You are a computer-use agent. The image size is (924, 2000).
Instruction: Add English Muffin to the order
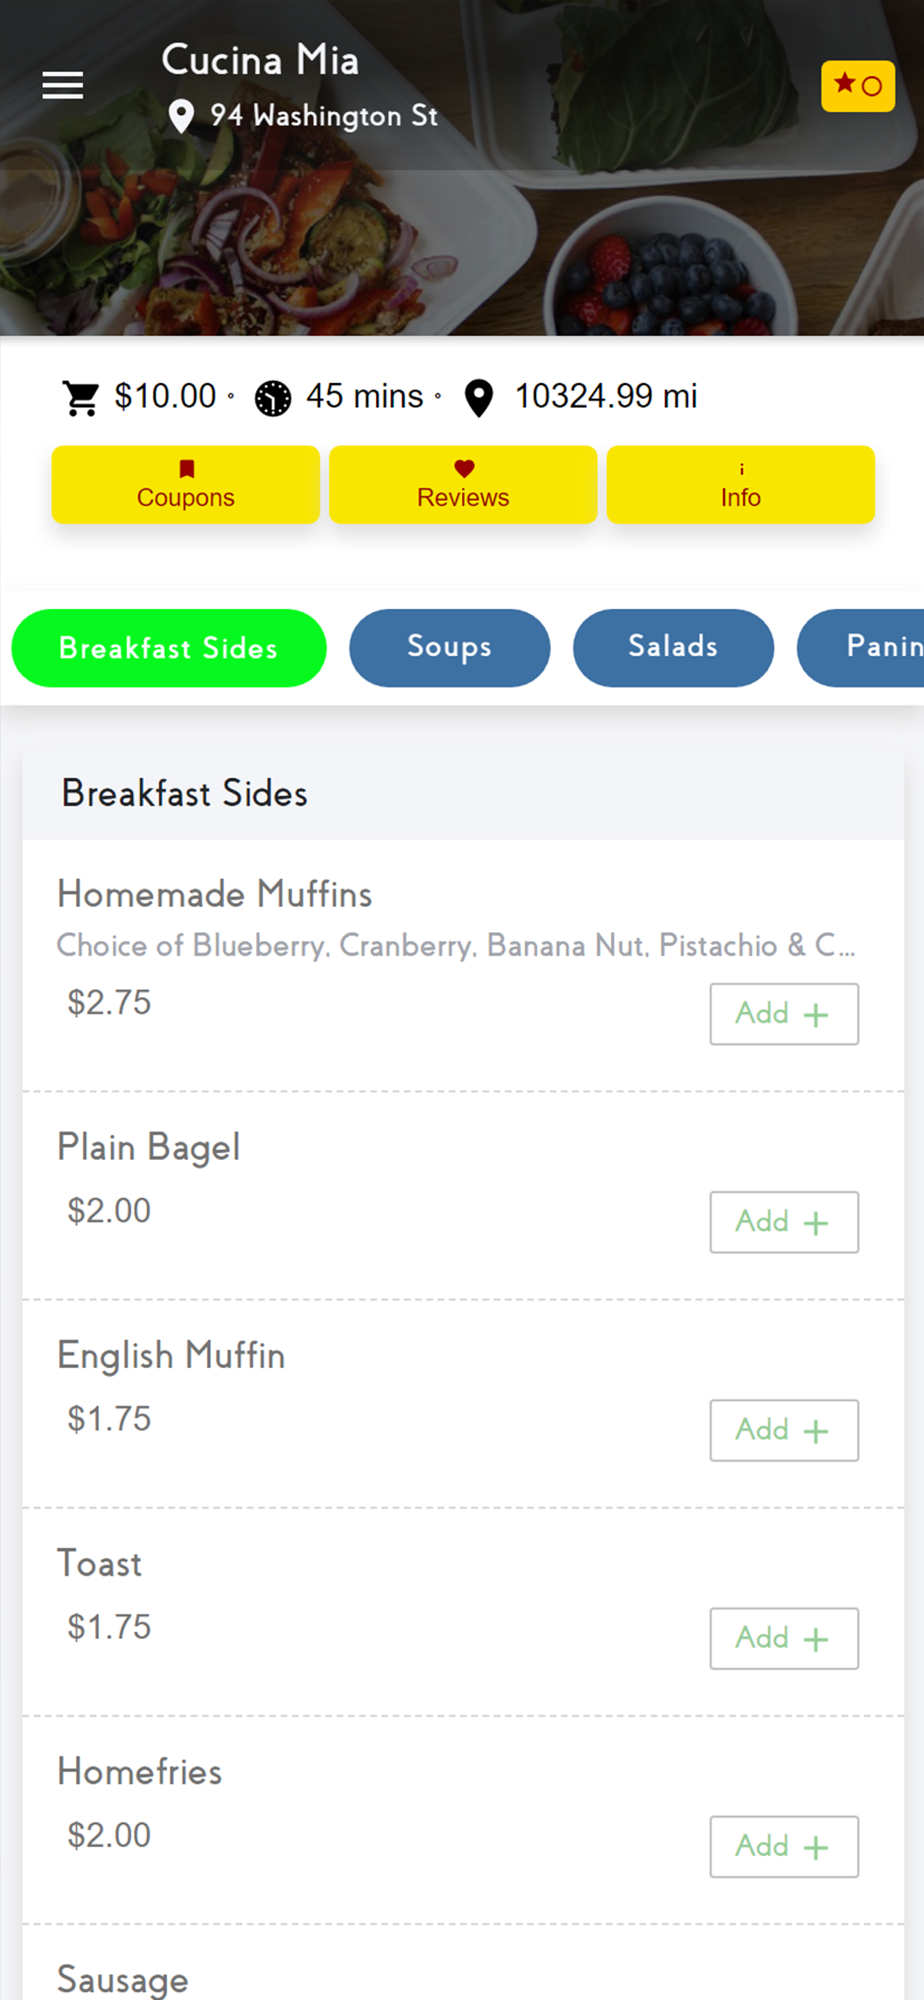(784, 1430)
